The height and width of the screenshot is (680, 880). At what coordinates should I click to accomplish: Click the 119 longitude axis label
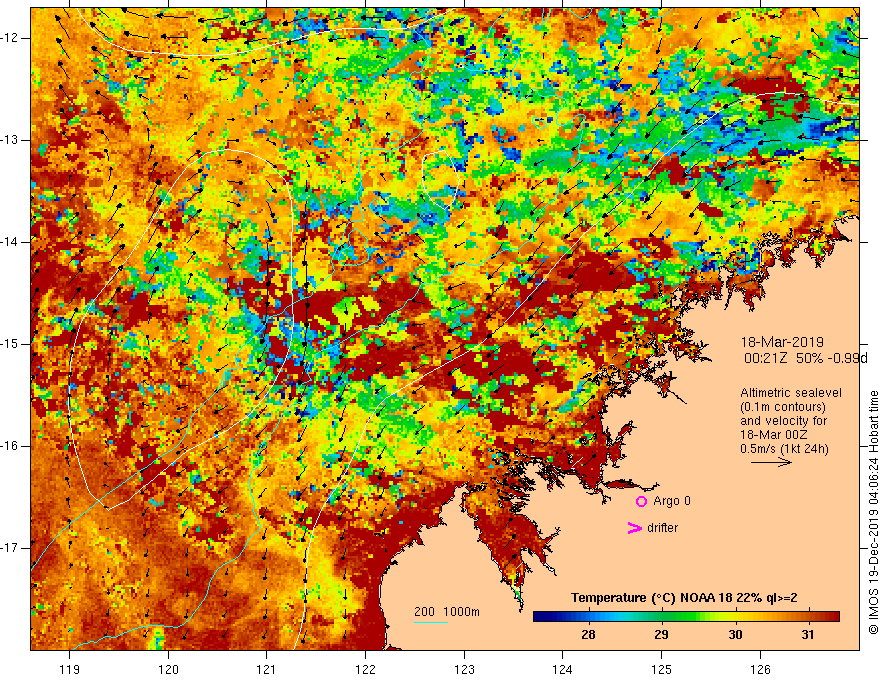[x=70, y=669]
